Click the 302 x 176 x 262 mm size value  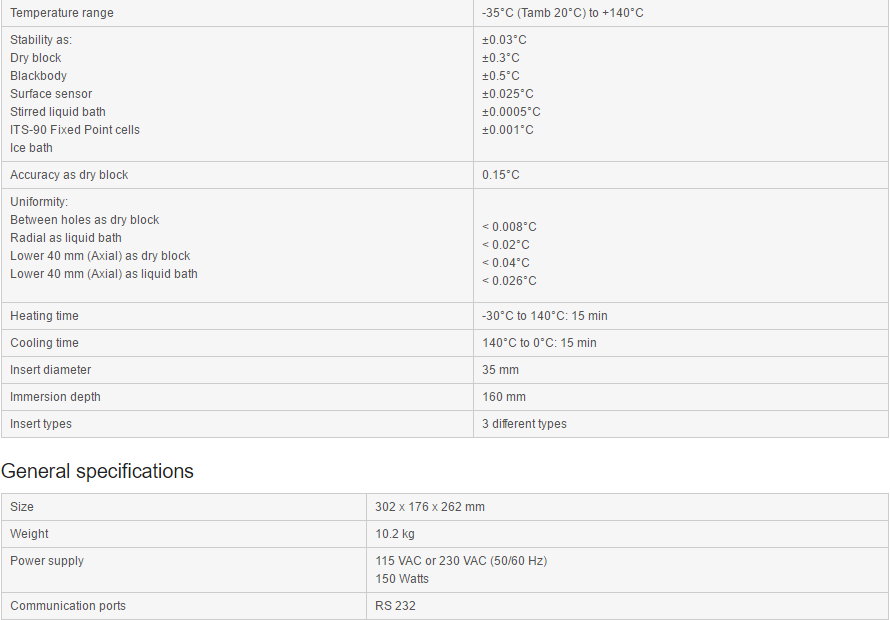point(430,507)
